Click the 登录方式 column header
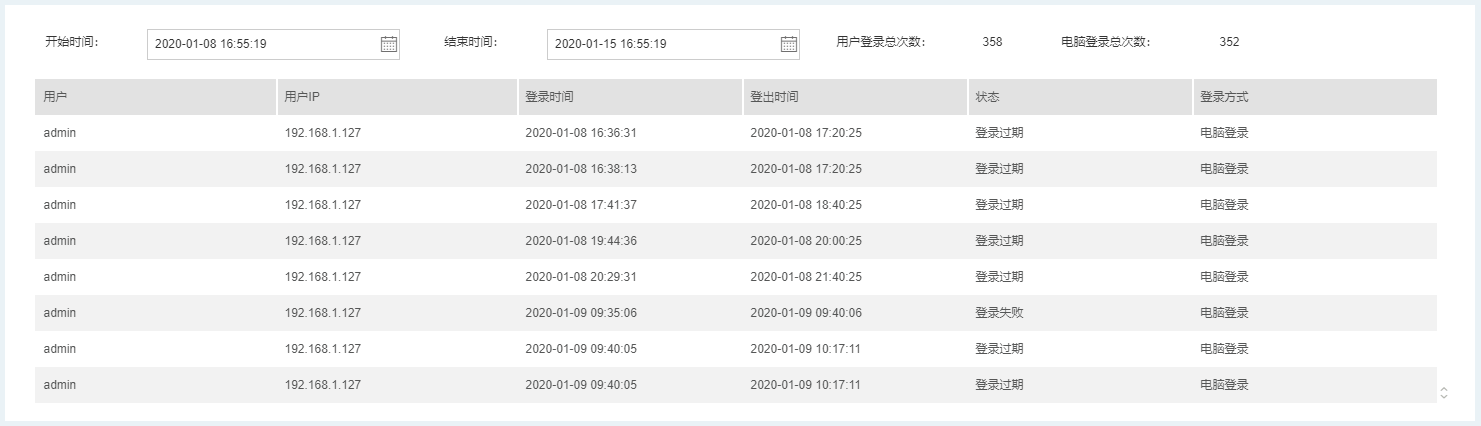This screenshot has height=426, width=1481. (1224, 97)
